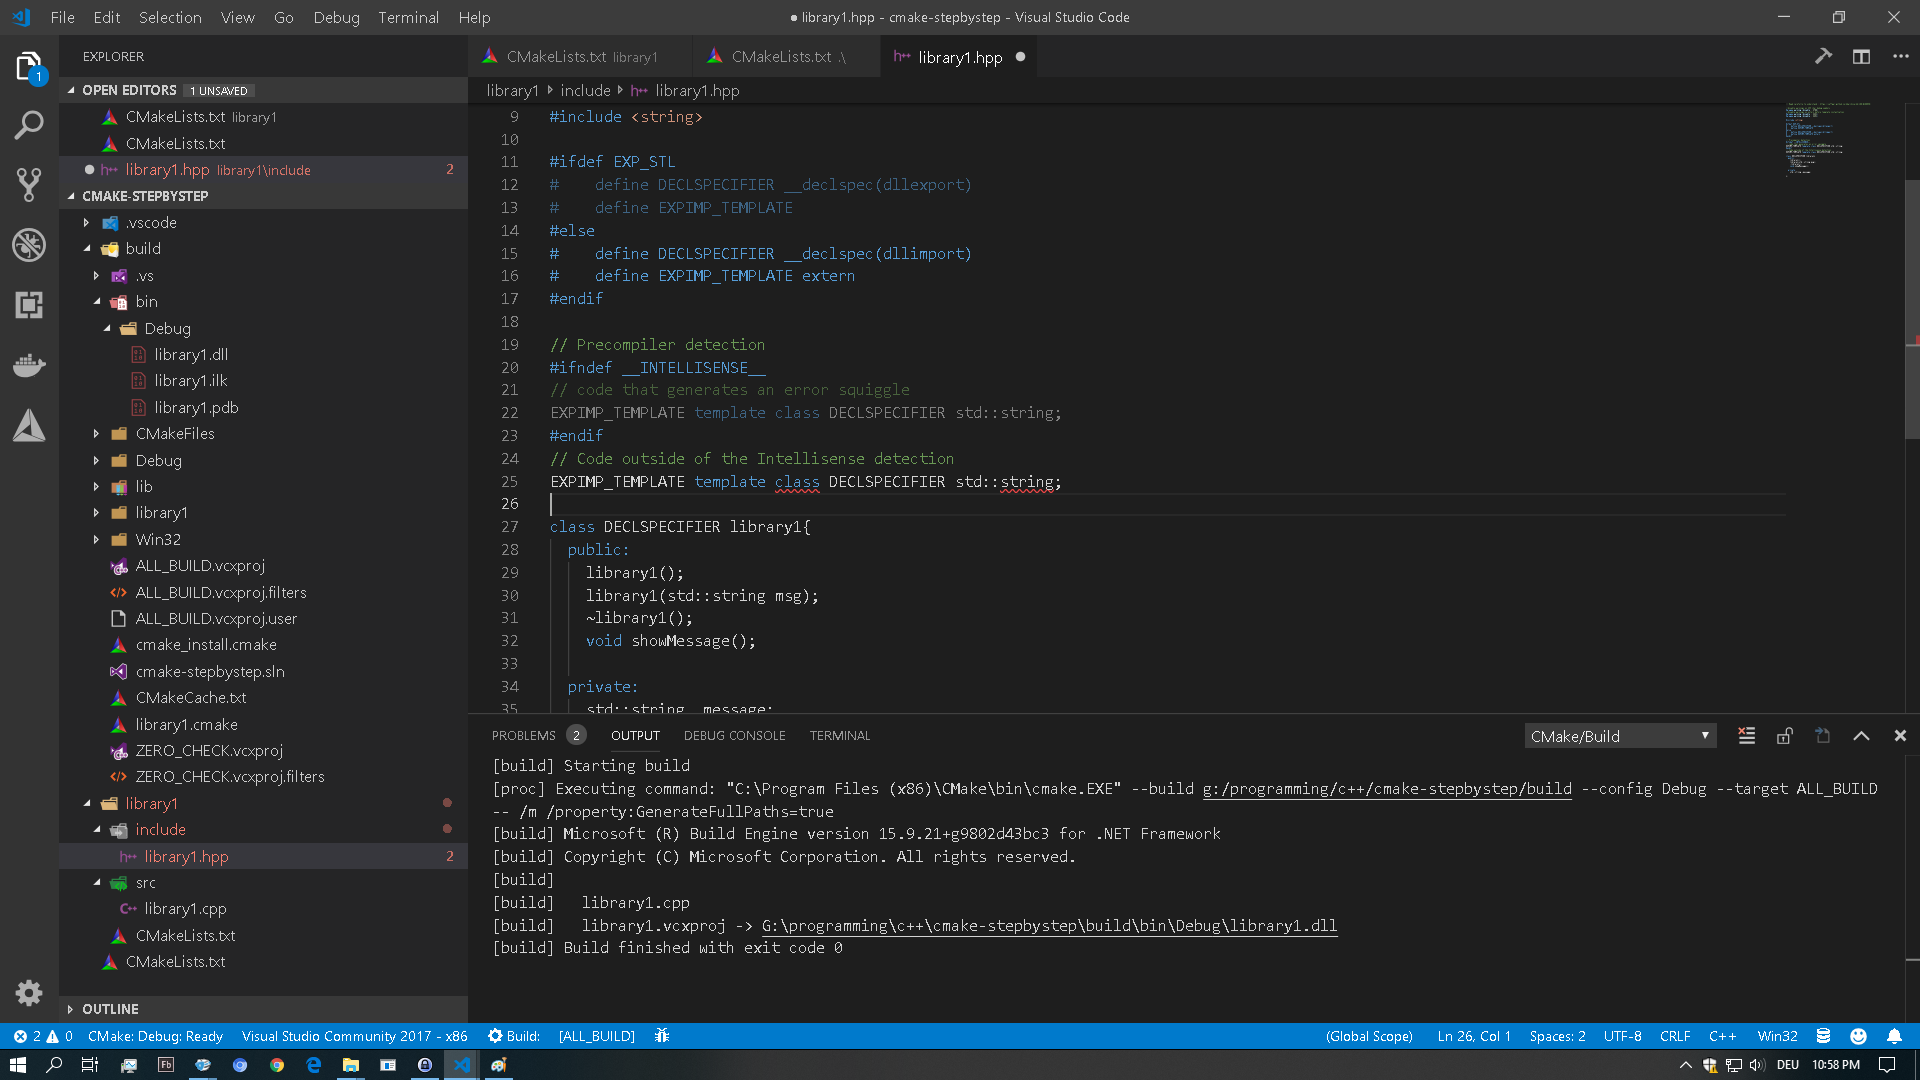1920x1080 pixels.
Task: Open the Selection menu
Action: click(x=170, y=17)
